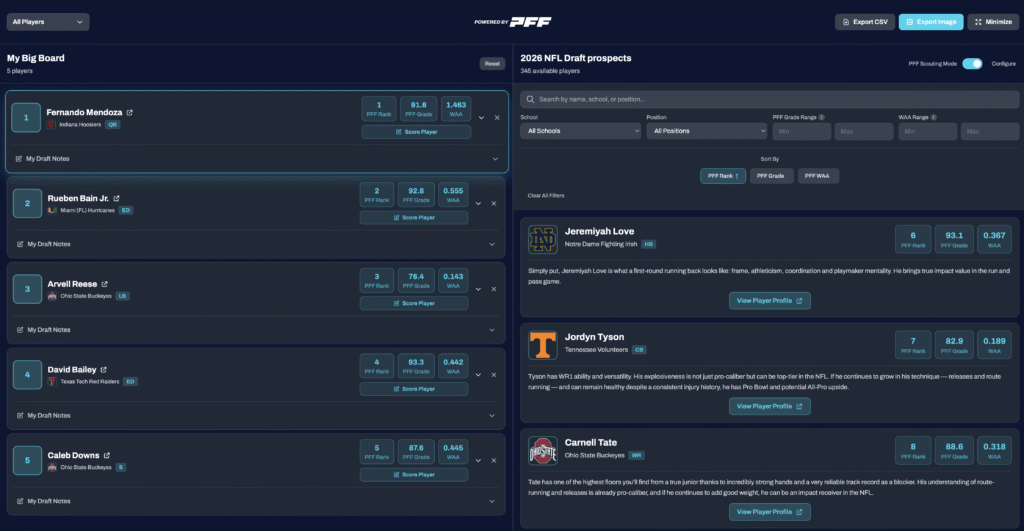Click WAA Range info icon

(x=935, y=117)
